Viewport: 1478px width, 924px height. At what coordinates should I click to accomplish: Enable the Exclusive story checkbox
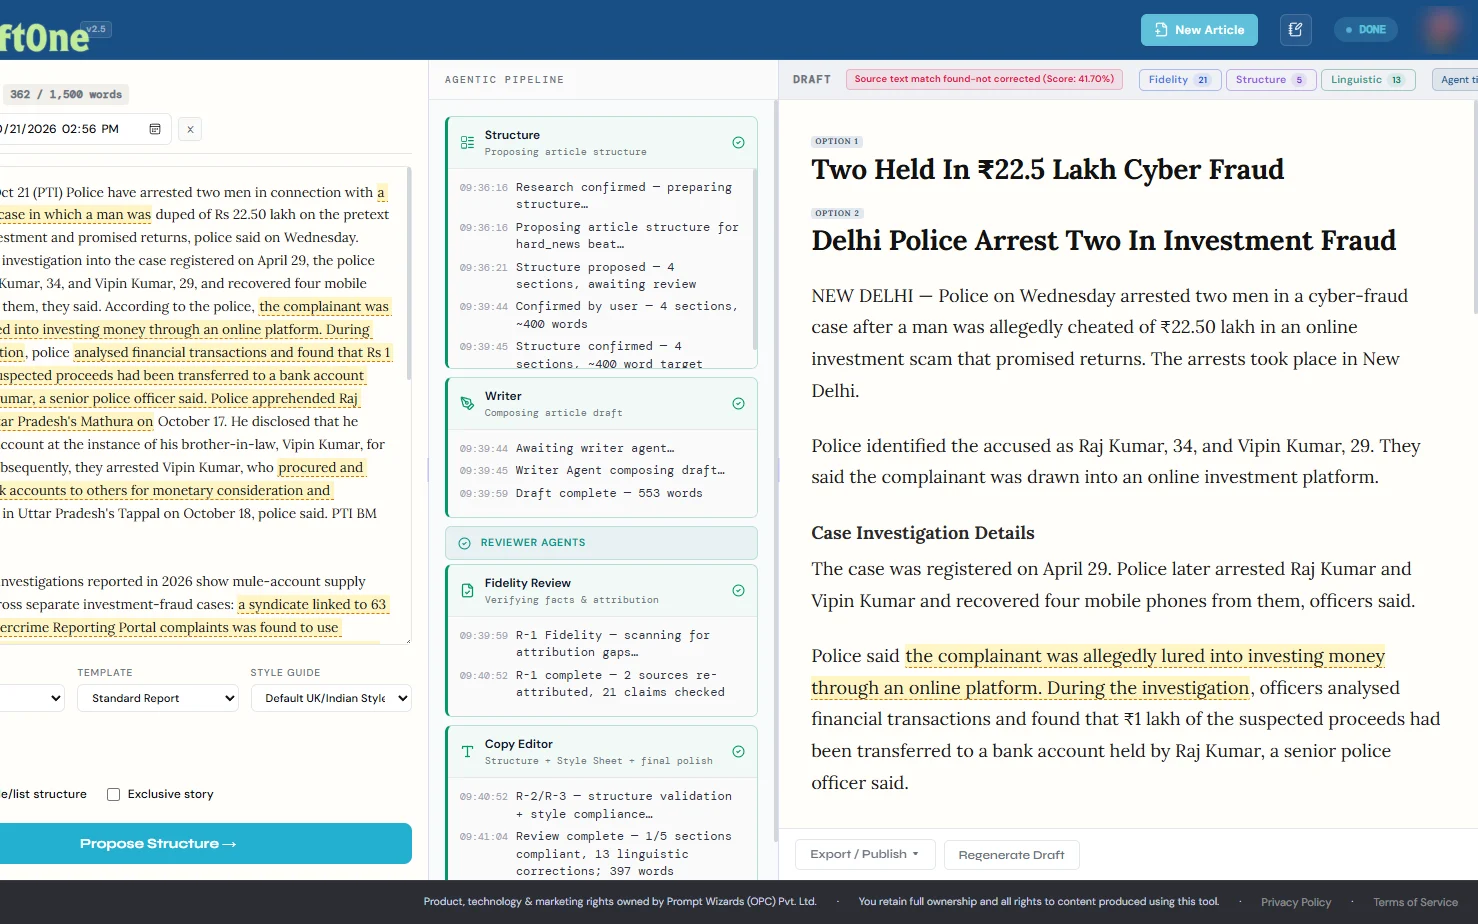tap(114, 795)
